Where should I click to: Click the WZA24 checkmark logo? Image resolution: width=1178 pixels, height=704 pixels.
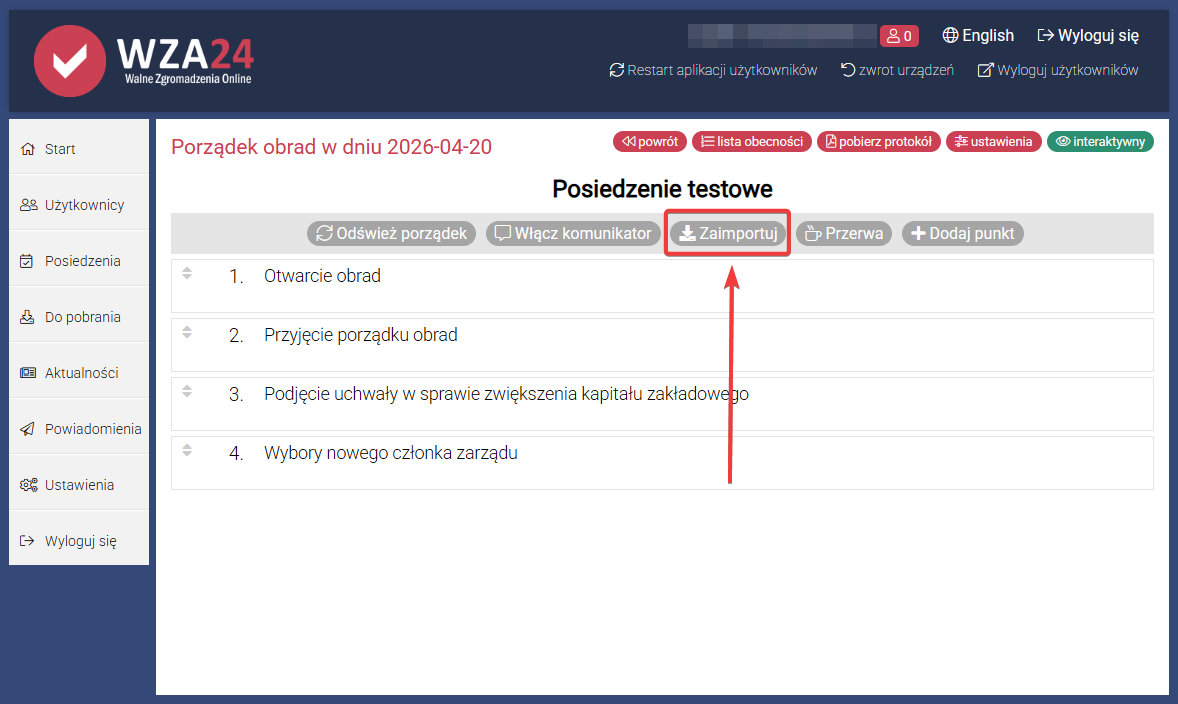(x=69, y=60)
